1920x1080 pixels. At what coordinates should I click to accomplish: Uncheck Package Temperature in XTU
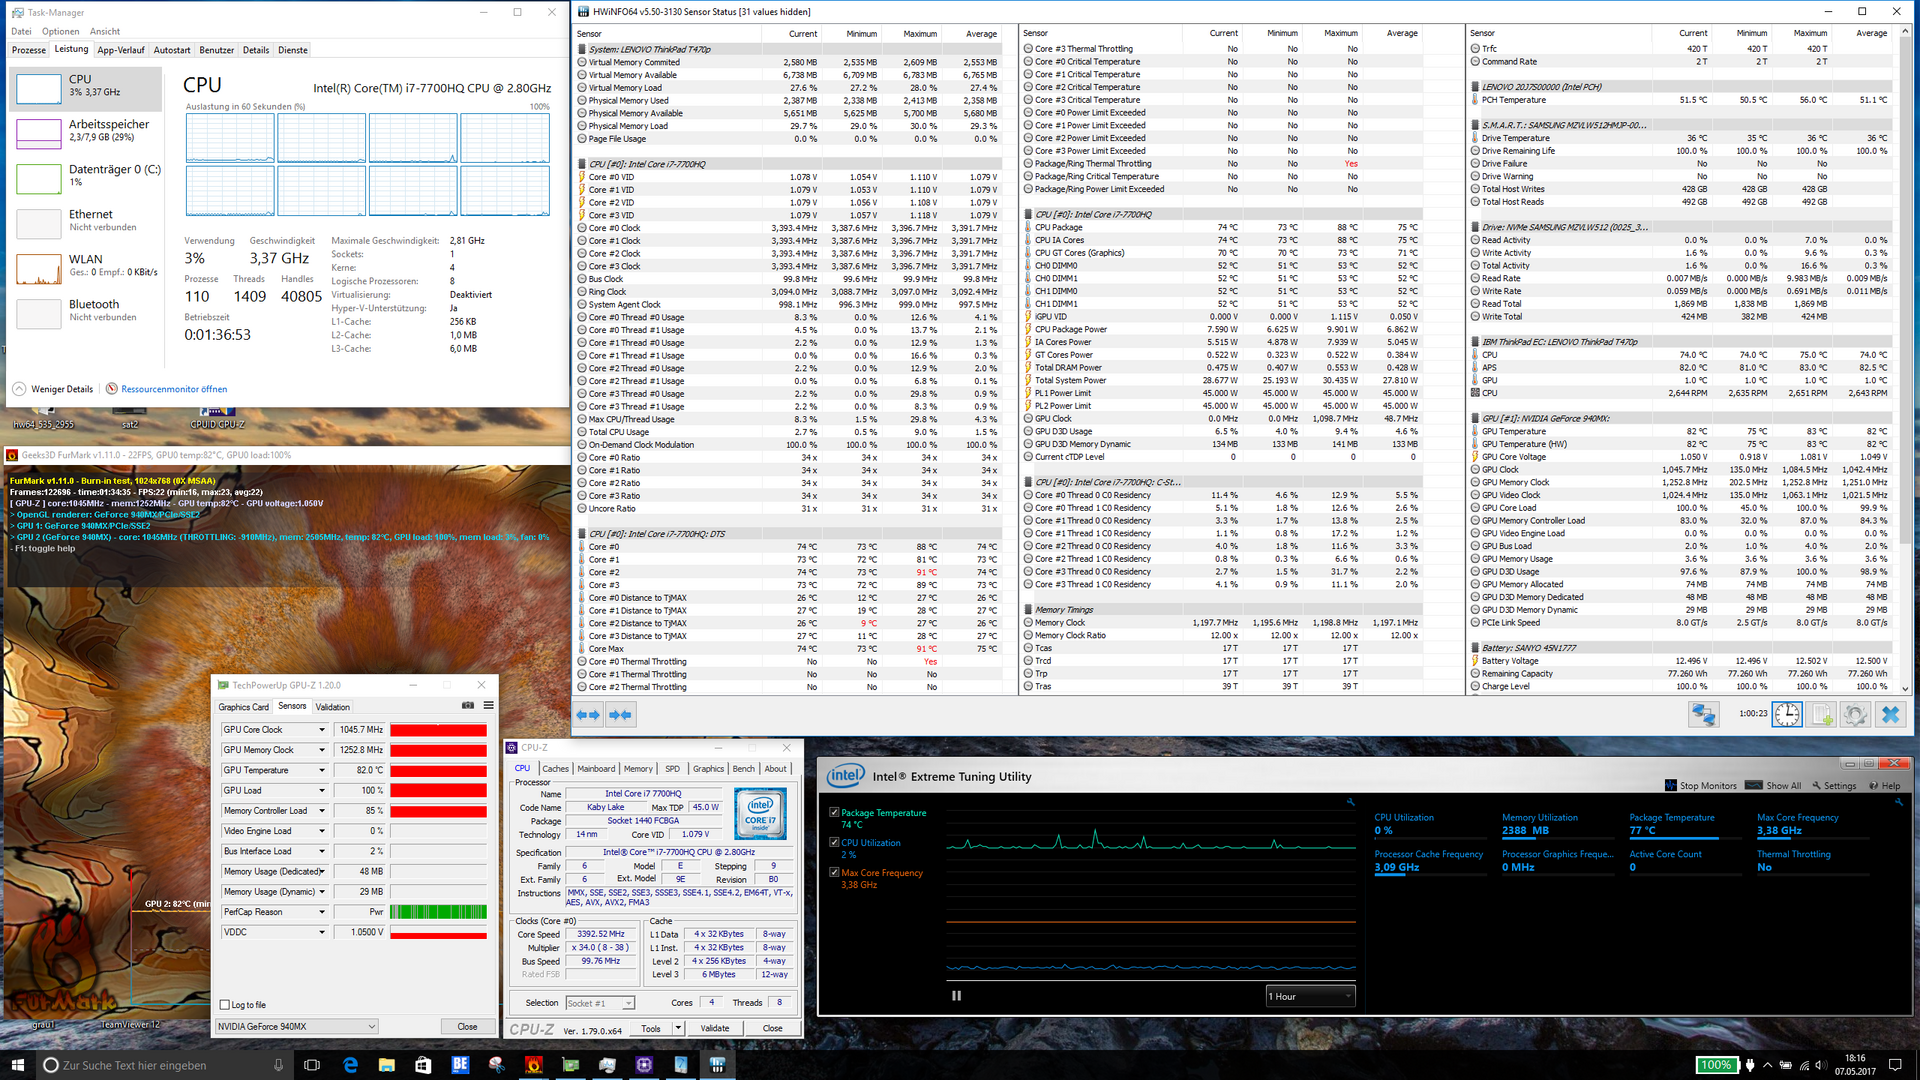(834, 813)
